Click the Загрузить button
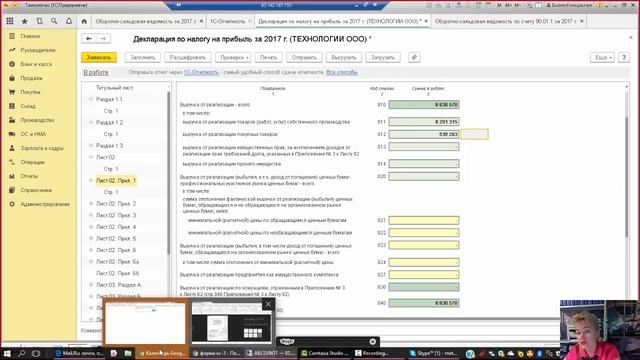The width and height of the screenshot is (640, 360). 383,58
